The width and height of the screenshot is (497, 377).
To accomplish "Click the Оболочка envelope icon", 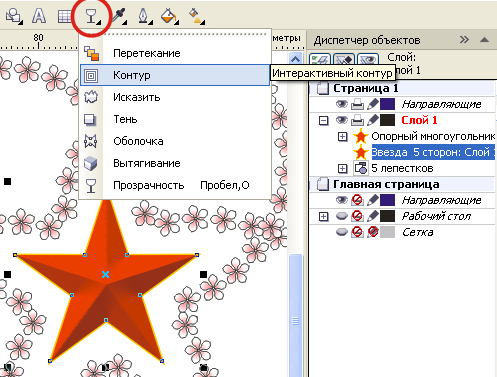I will click(x=91, y=141).
